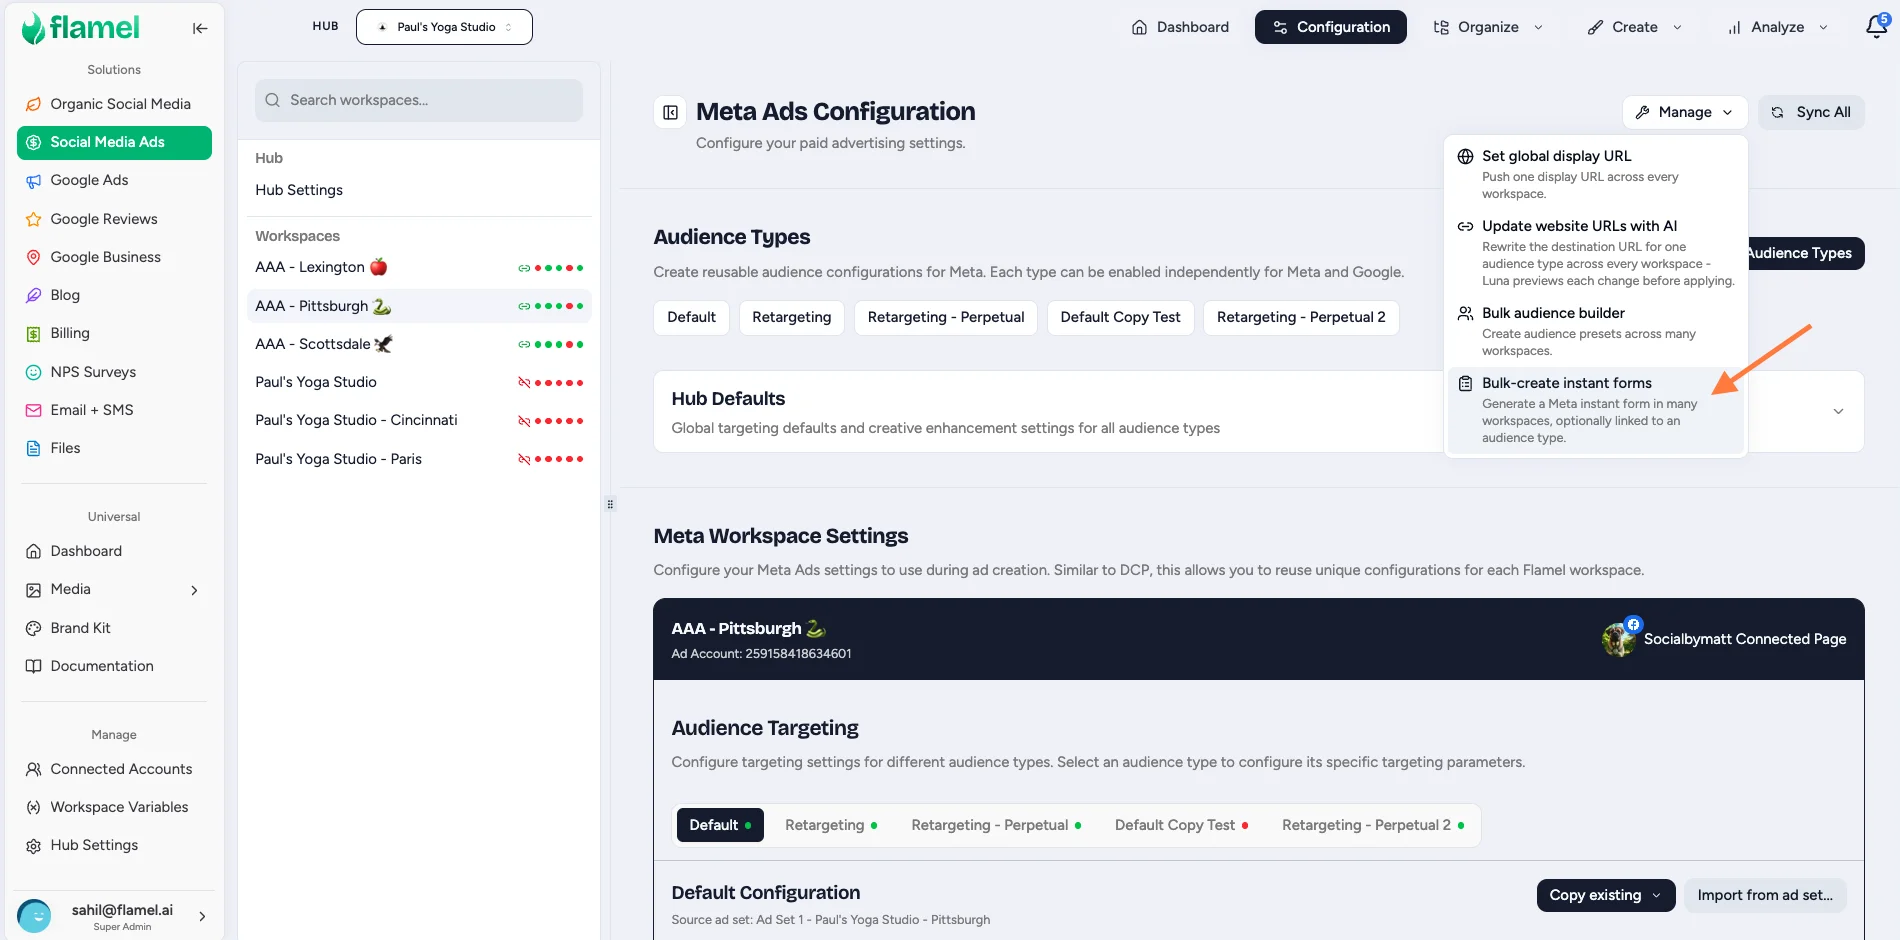
Task: Switch to the Default Copy Test targeting tab
Action: (1181, 825)
